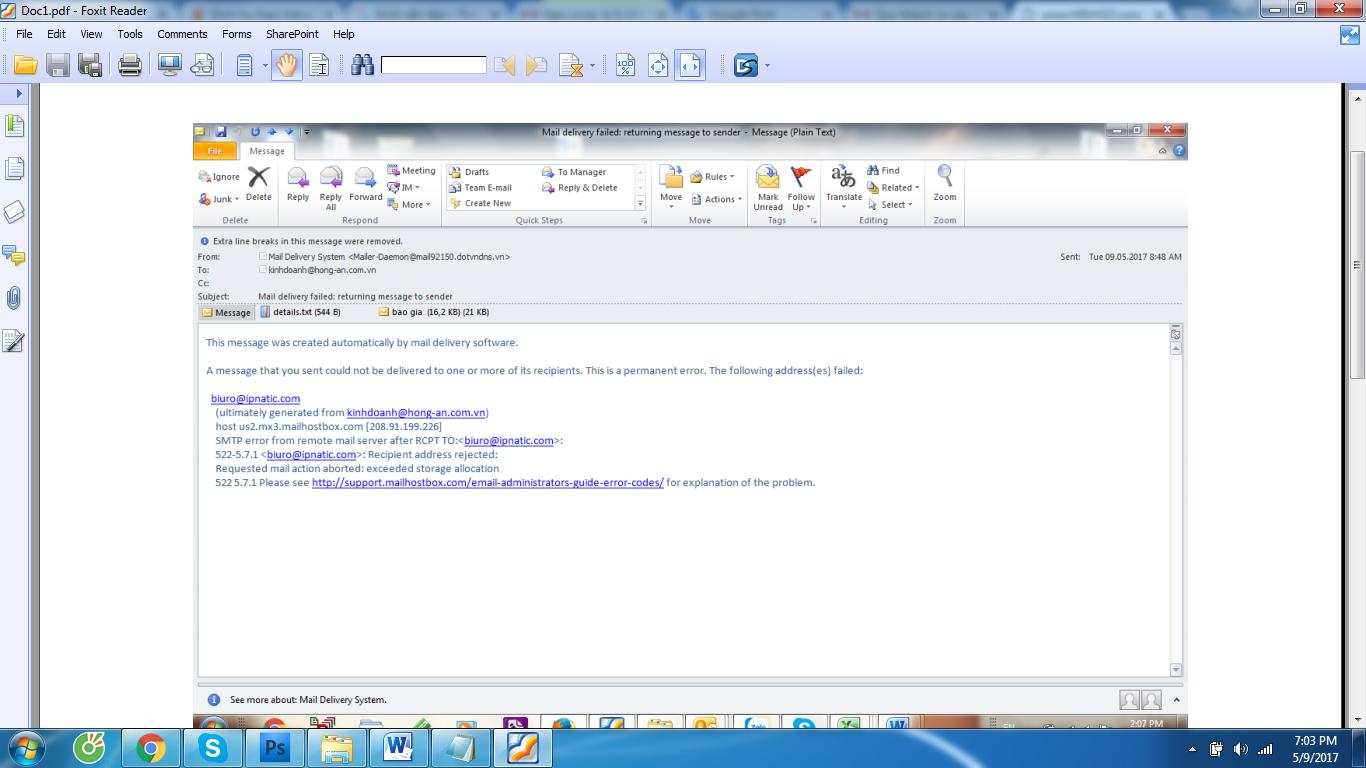Click the Forward button in pictured Outlook ribbon
This screenshot has height=768, width=1366.
tap(366, 185)
